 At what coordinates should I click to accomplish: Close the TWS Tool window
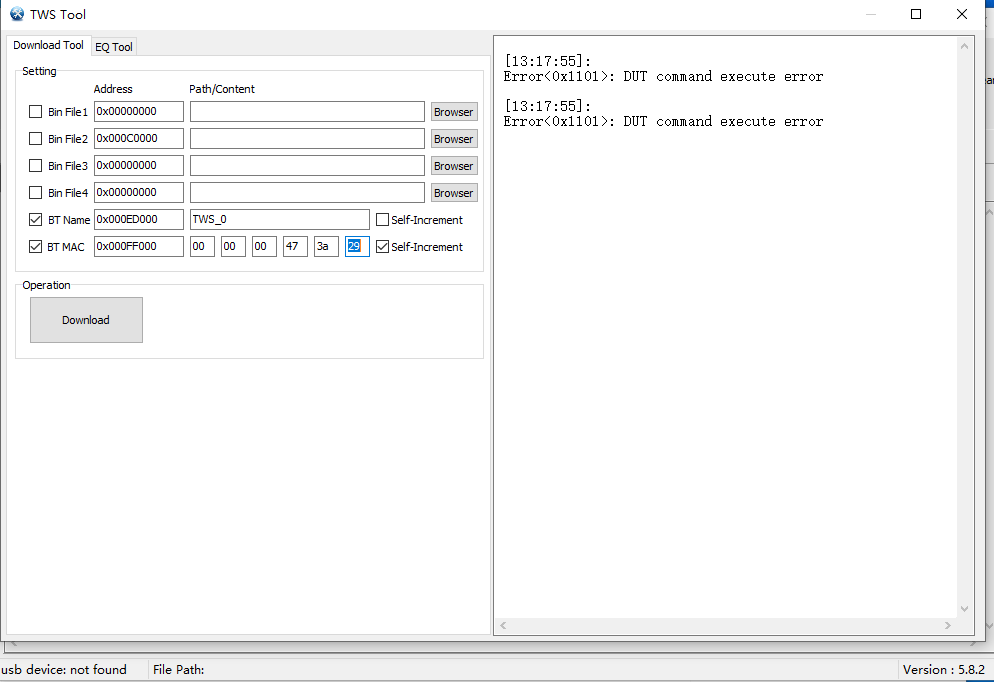[962, 15]
